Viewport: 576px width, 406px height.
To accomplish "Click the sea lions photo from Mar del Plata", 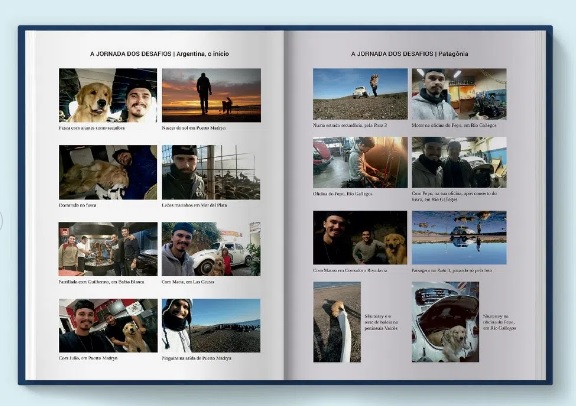I will [211, 172].
